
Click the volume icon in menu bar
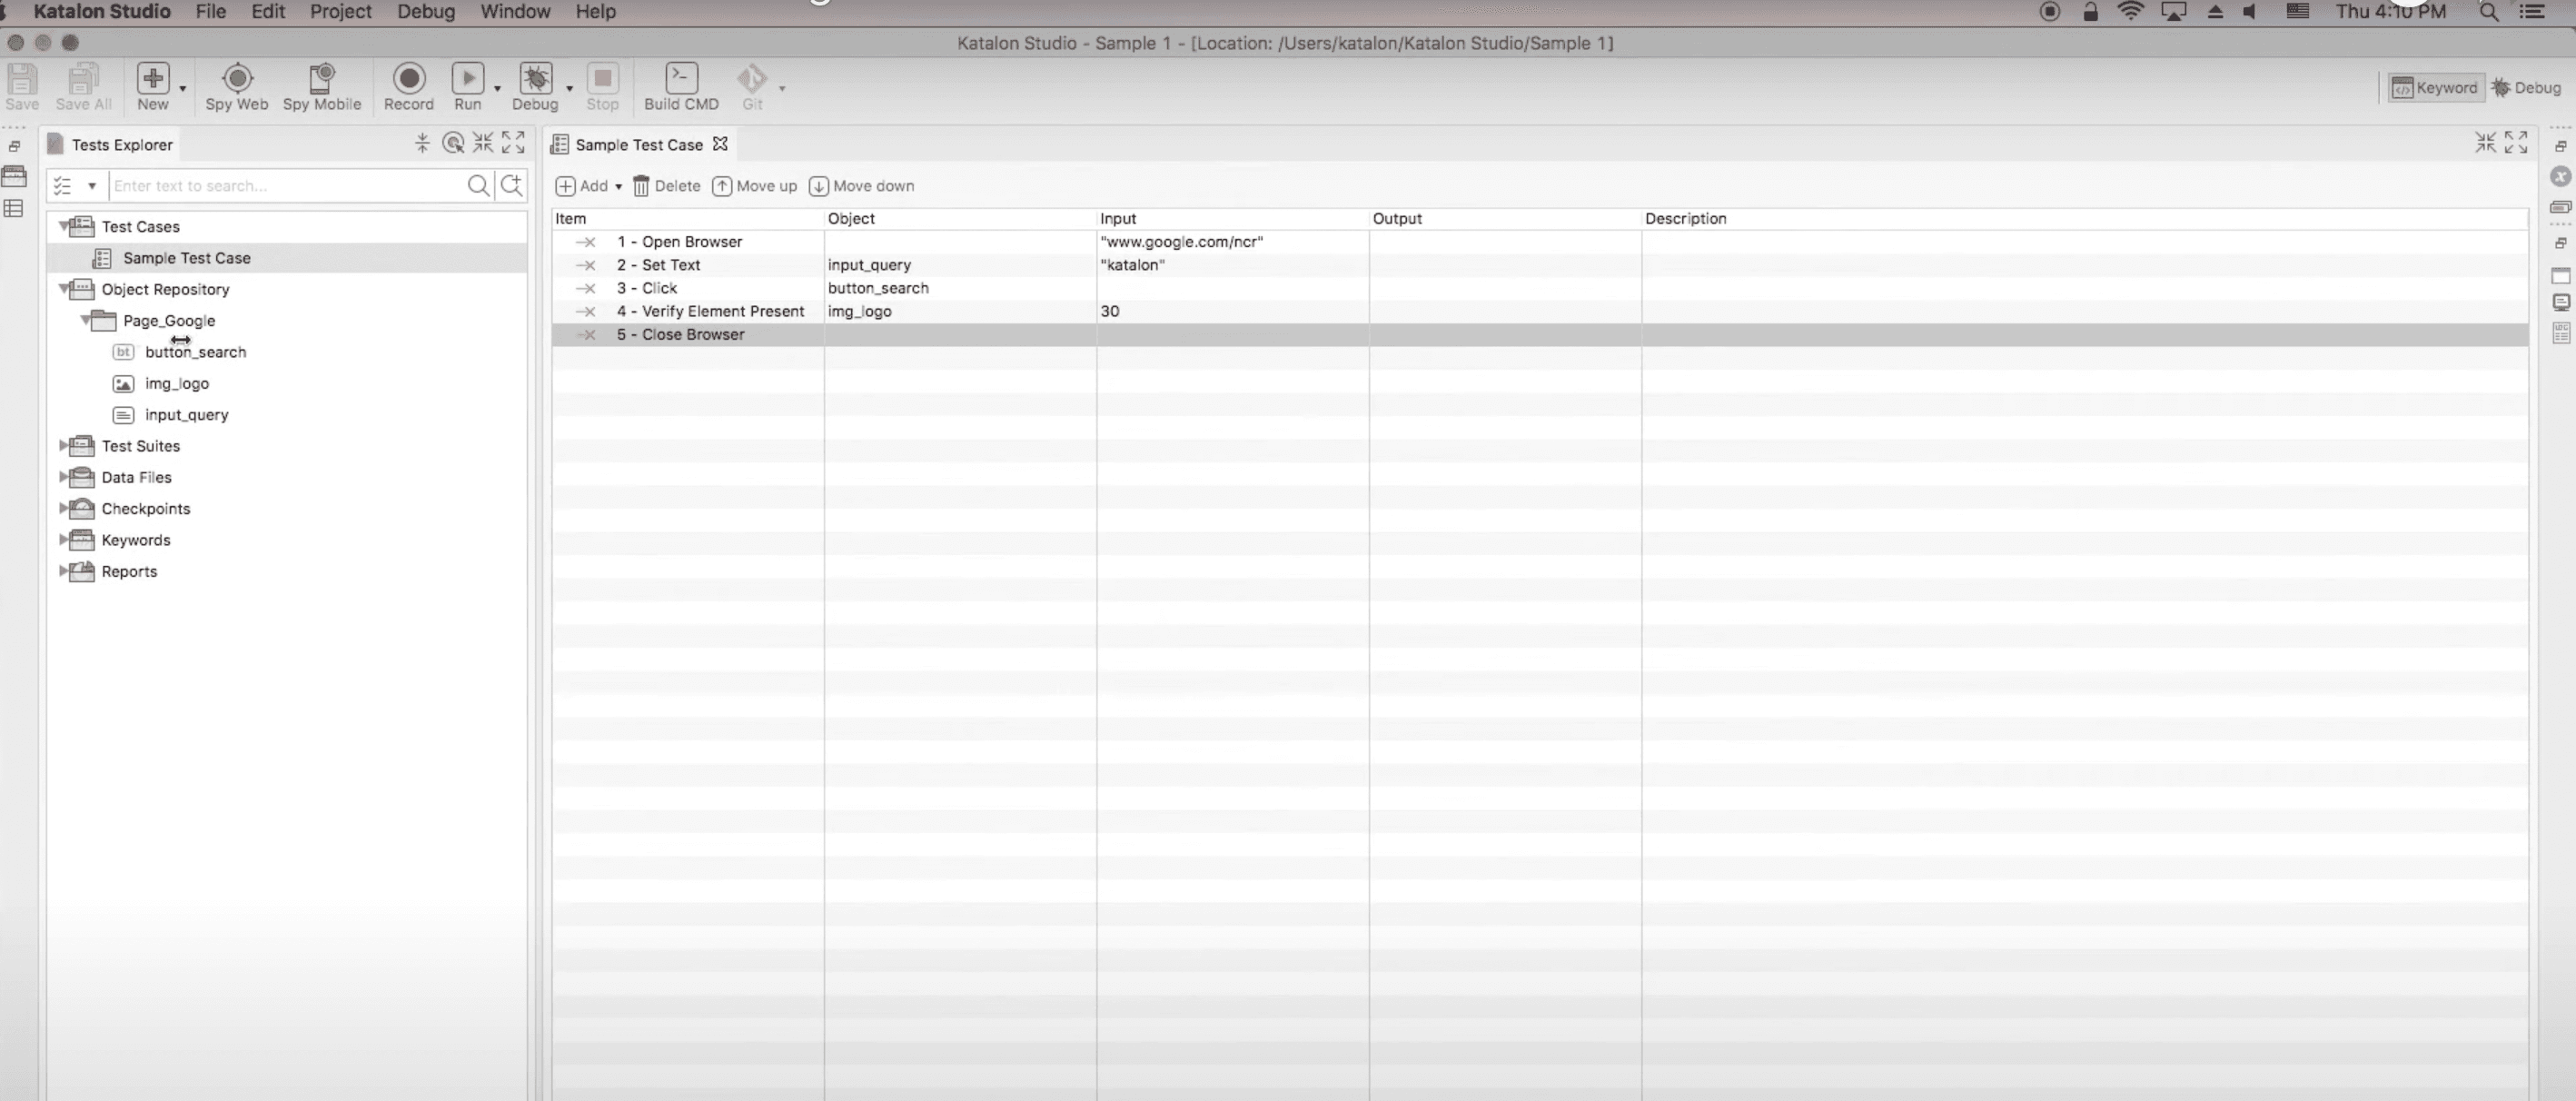(2250, 12)
